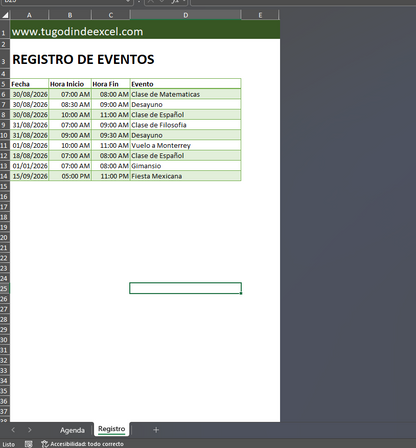Screen dimensions: 416x448
Task: Click date 15/09/2026 in Fiesta Mexicana row
Action: click(x=29, y=176)
